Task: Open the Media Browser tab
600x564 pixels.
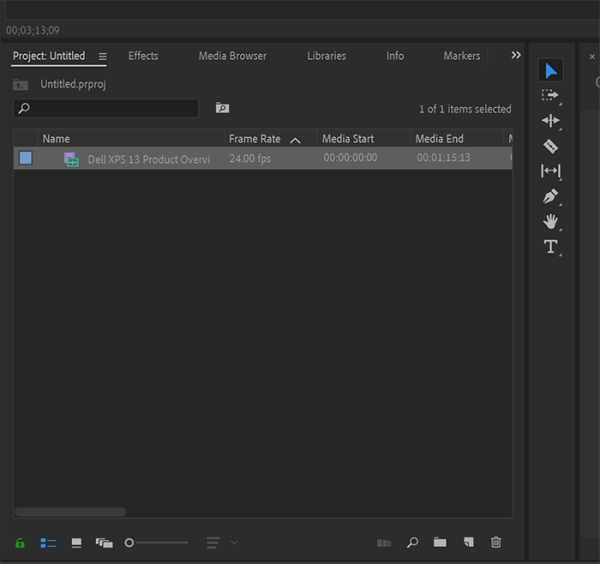Action: click(233, 56)
